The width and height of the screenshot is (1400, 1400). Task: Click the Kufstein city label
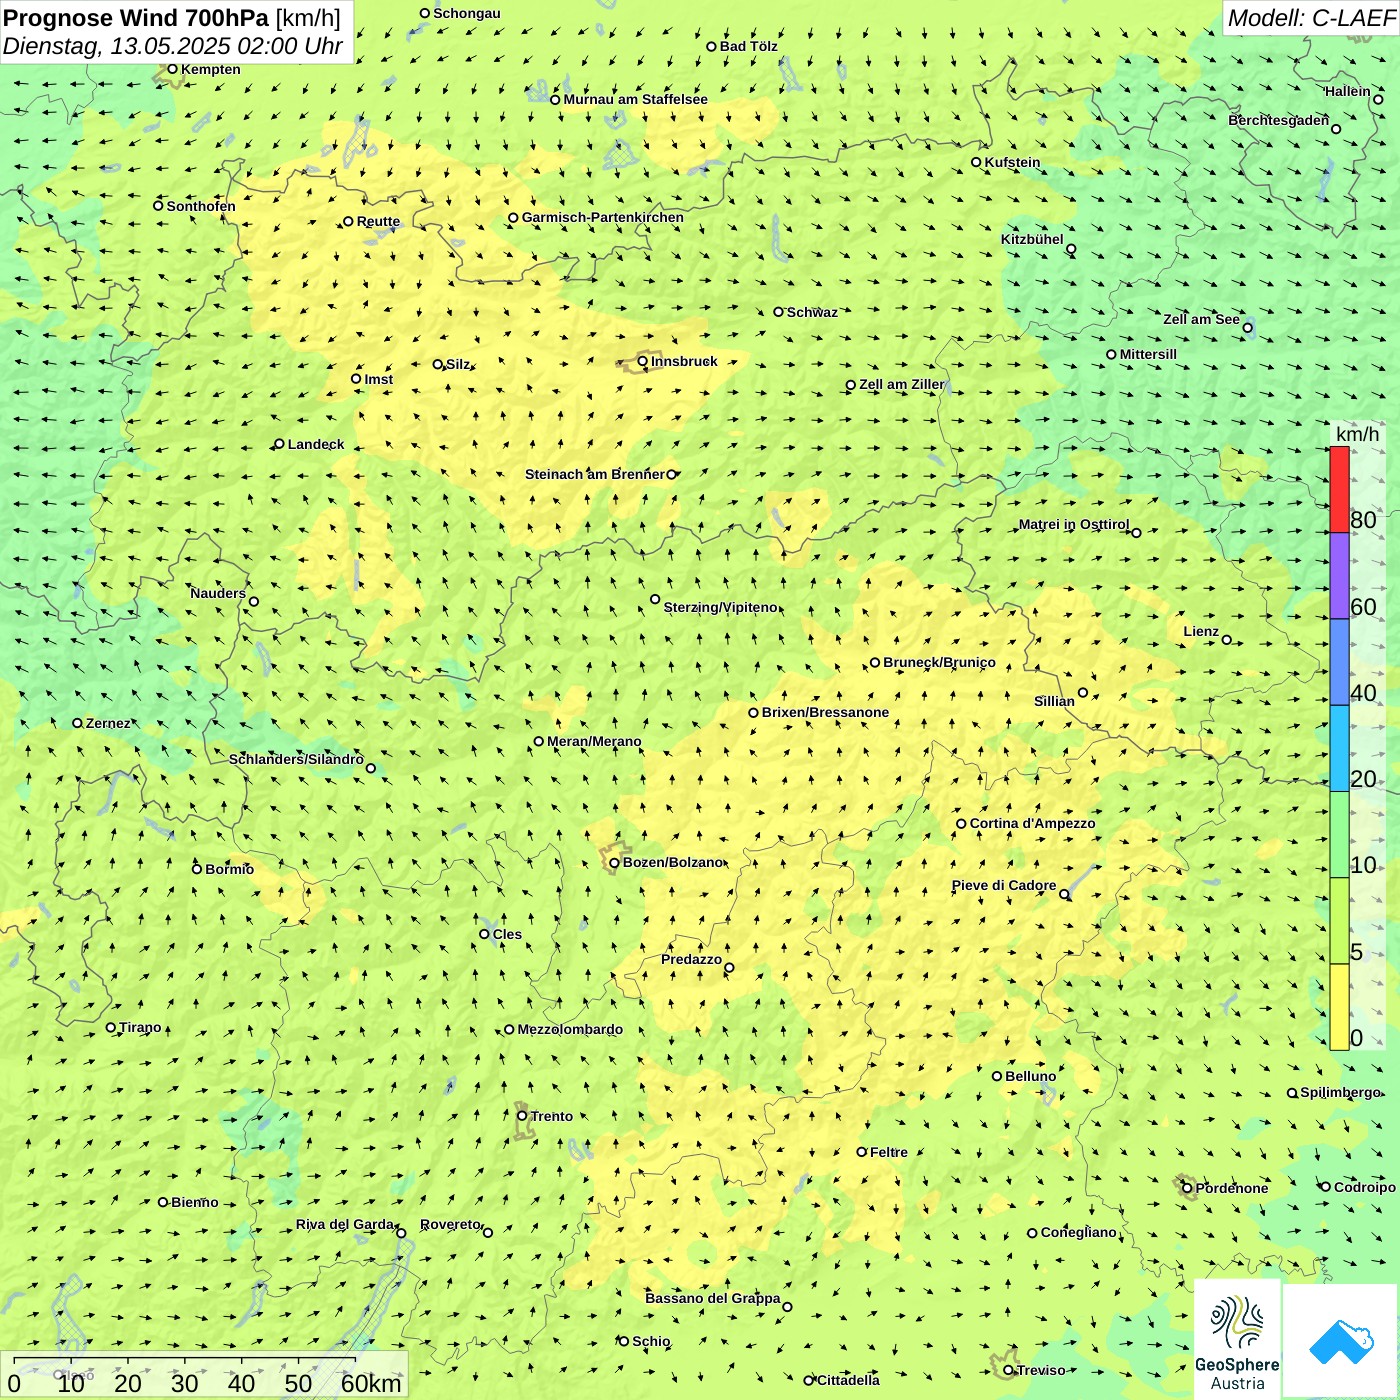[x=1012, y=162]
